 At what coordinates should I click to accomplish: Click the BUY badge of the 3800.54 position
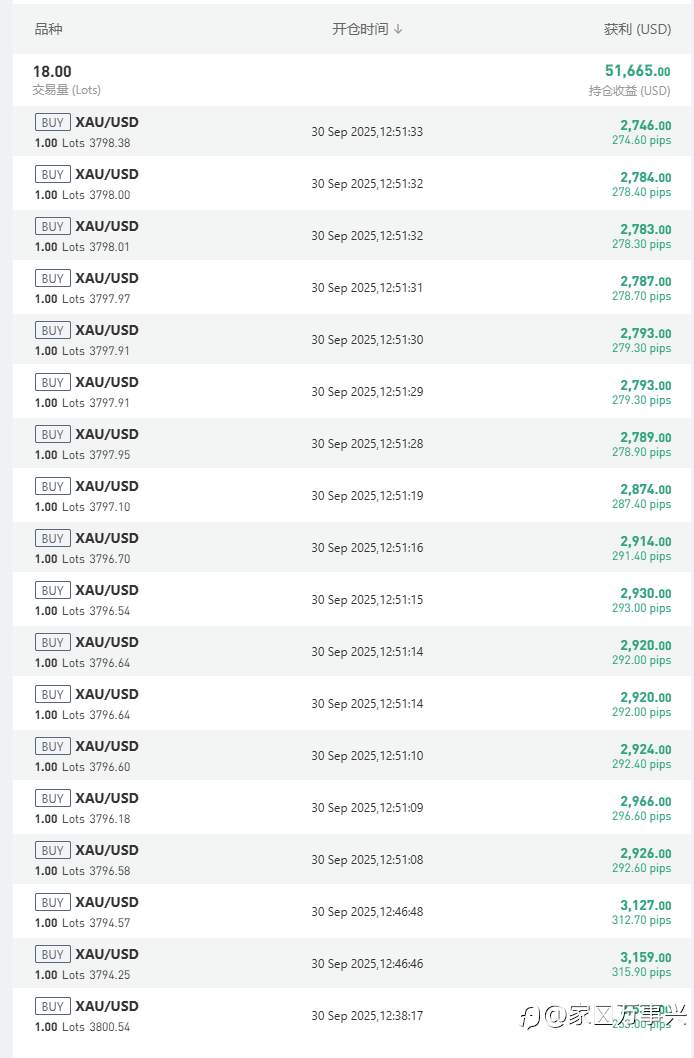tap(52, 1006)
